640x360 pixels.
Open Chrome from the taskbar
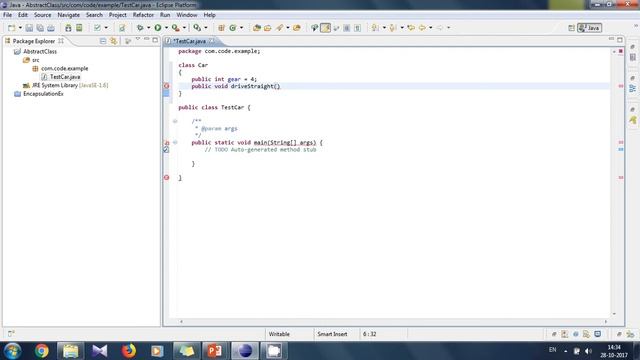point(42,351)
